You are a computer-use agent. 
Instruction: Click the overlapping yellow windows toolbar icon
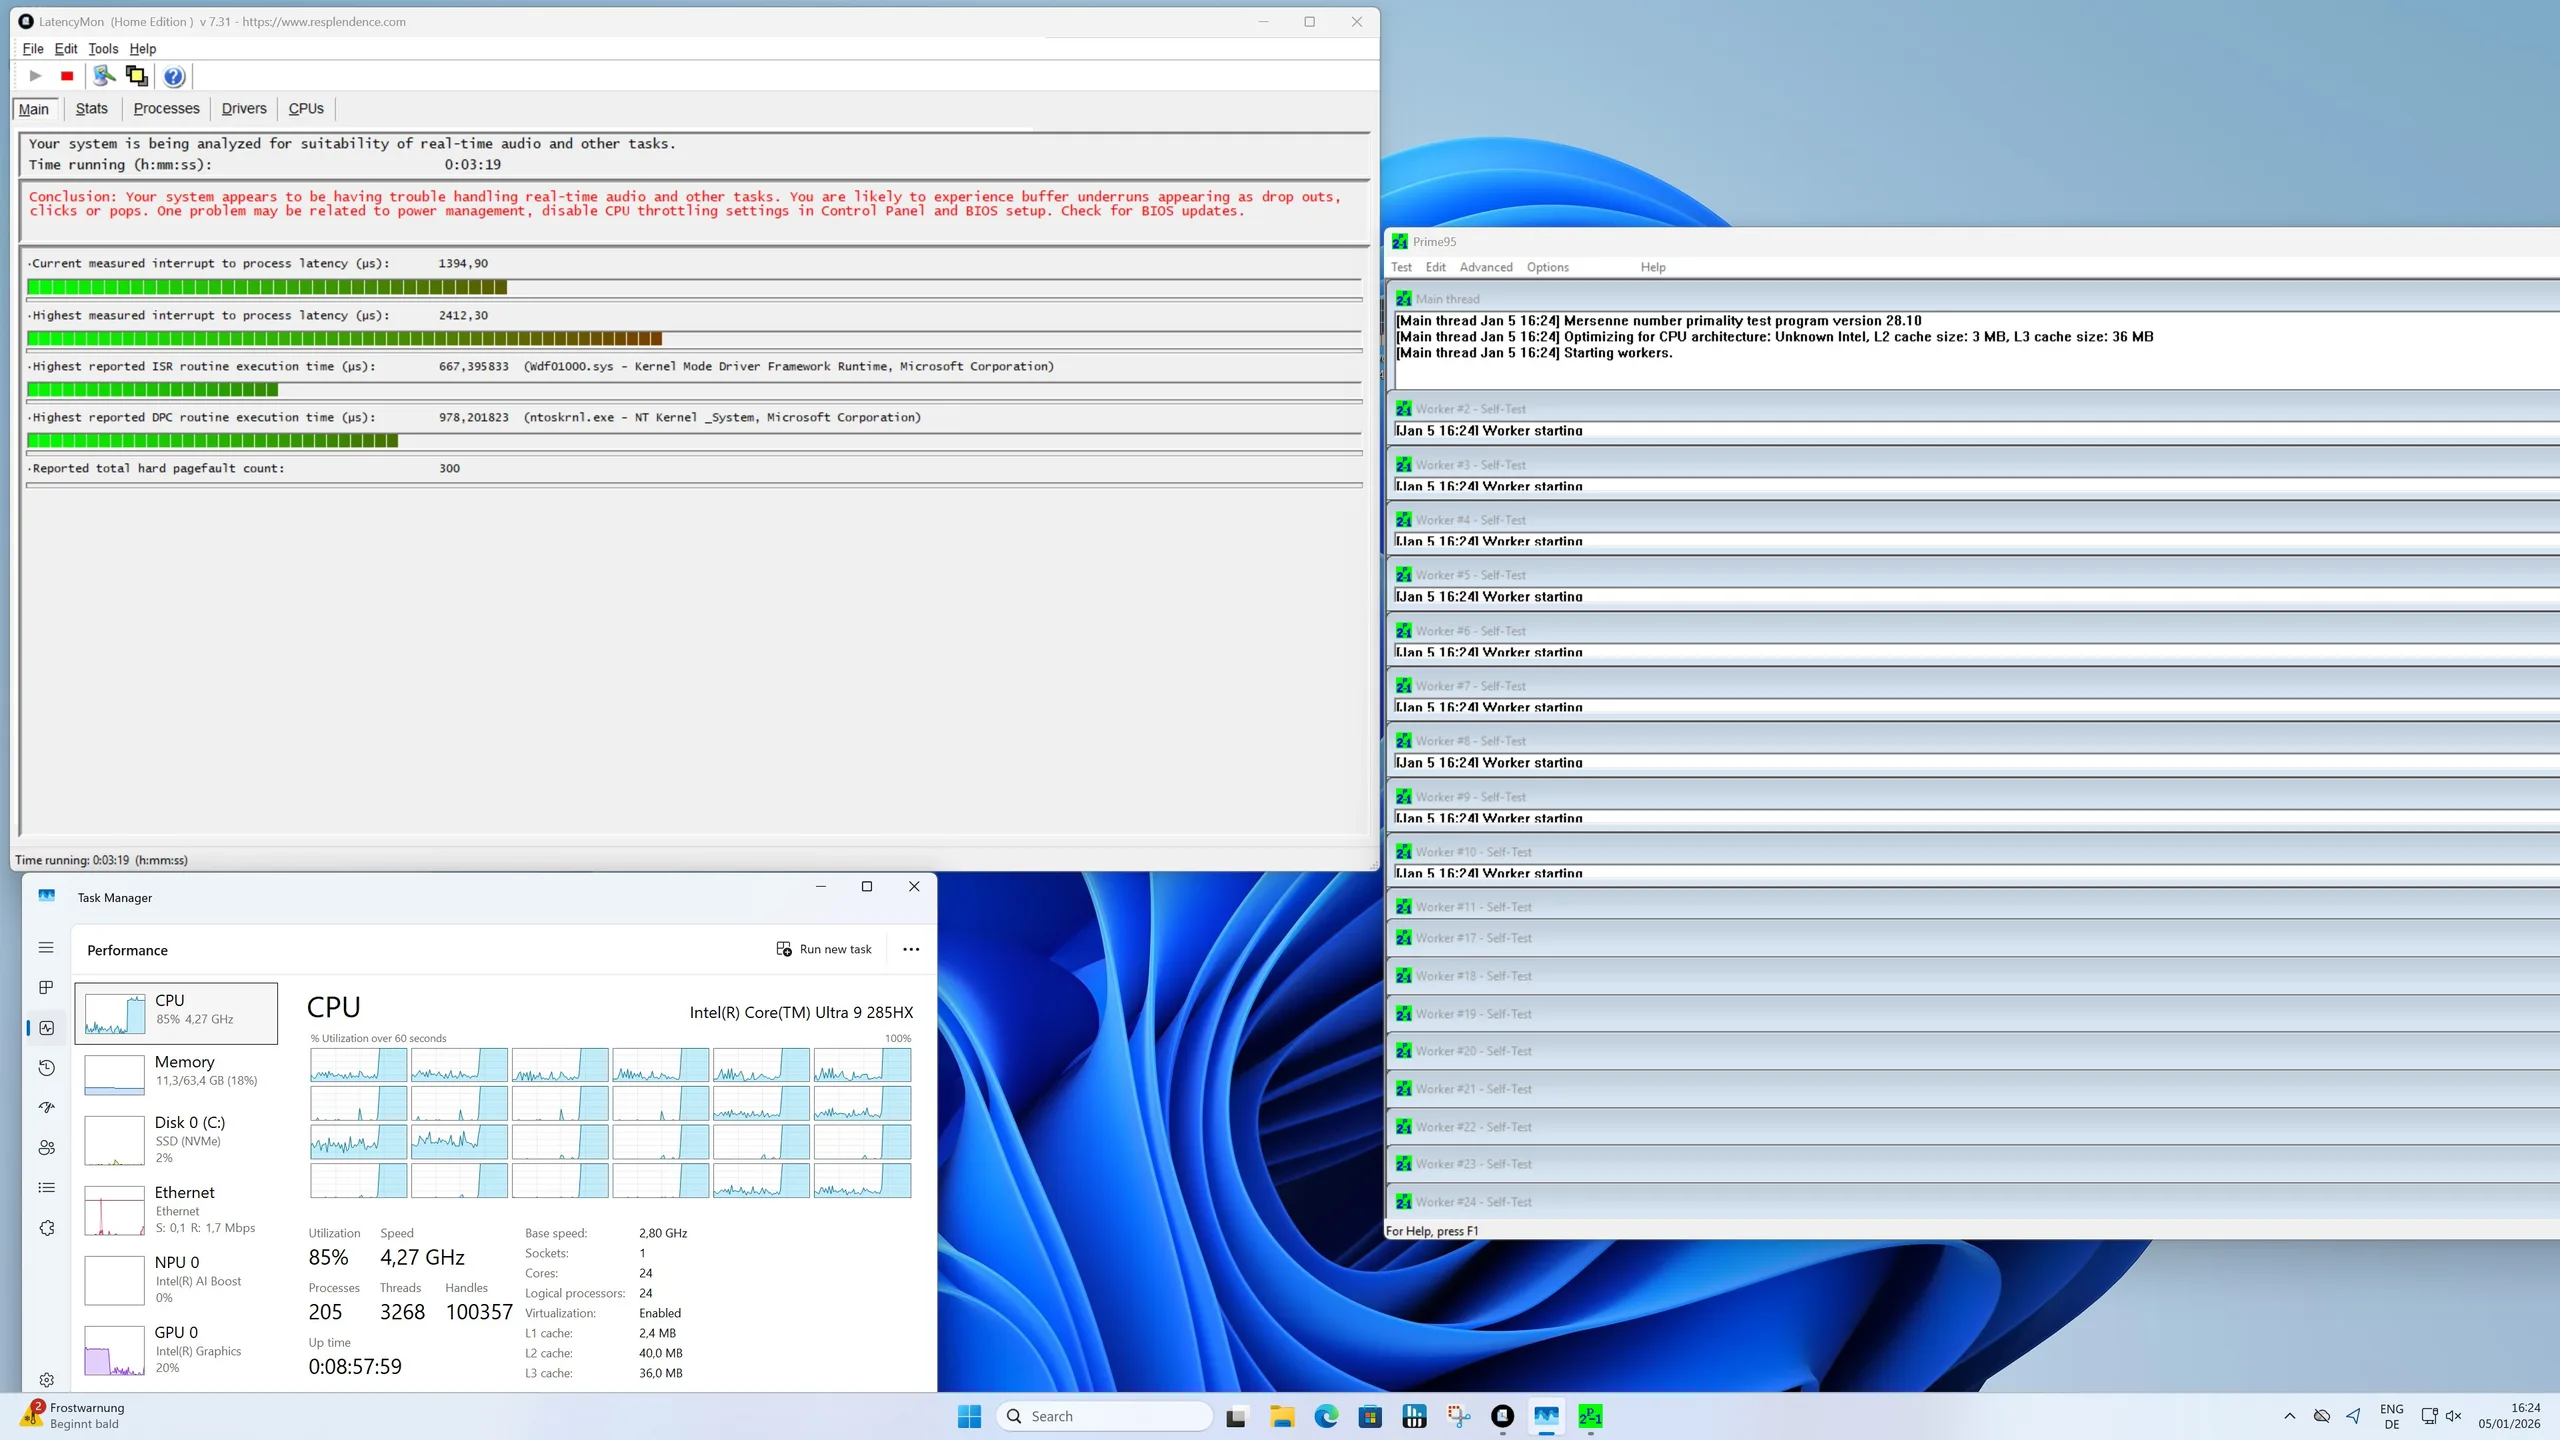[x=137, y=76]
